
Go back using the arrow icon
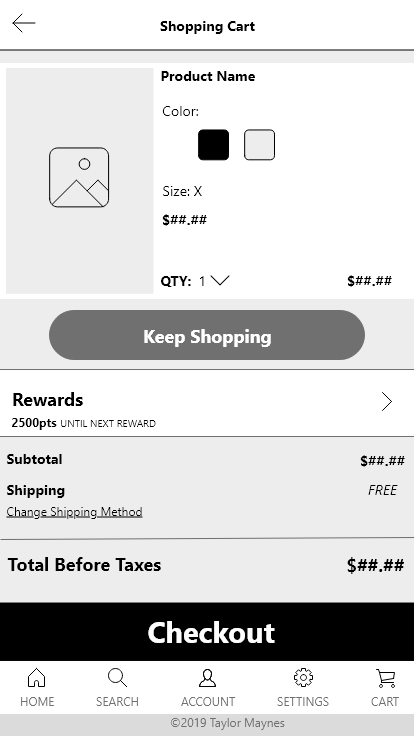click(x=24, y=23)
